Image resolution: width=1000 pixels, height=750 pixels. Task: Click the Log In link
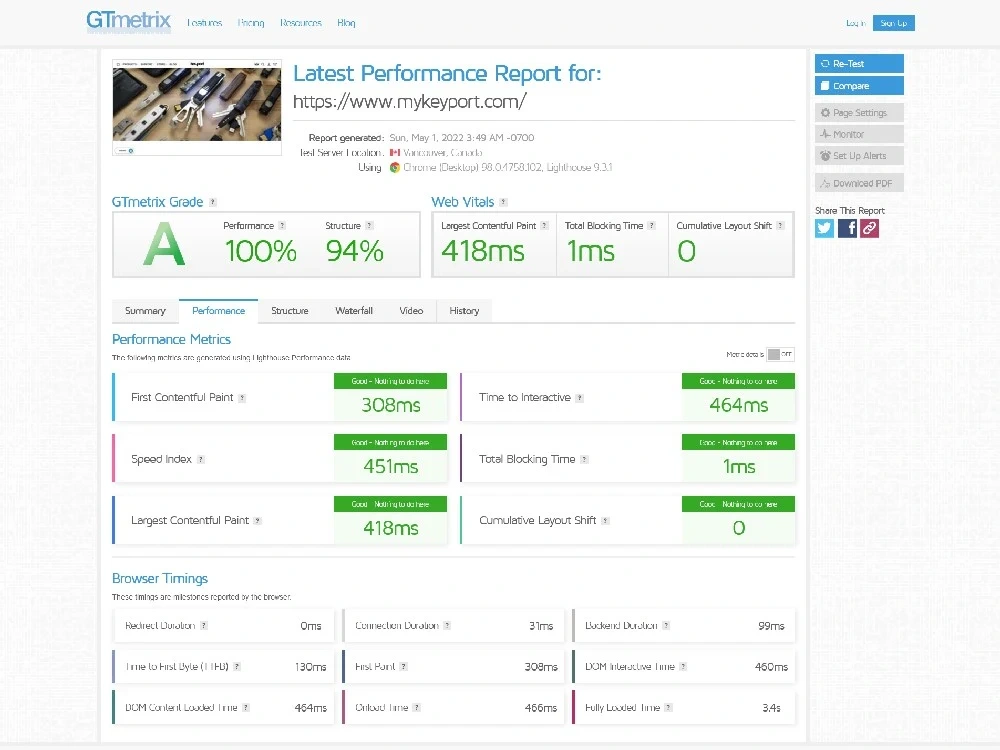click(856, 23)
